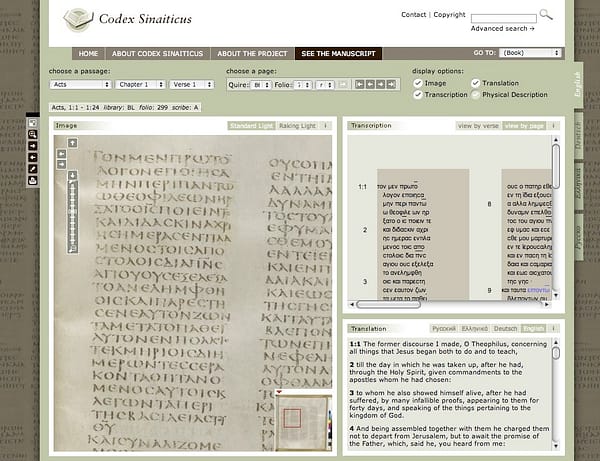
Task: Switch the translation to the Ελληνικά tab
Action: [x=474, y=329]
